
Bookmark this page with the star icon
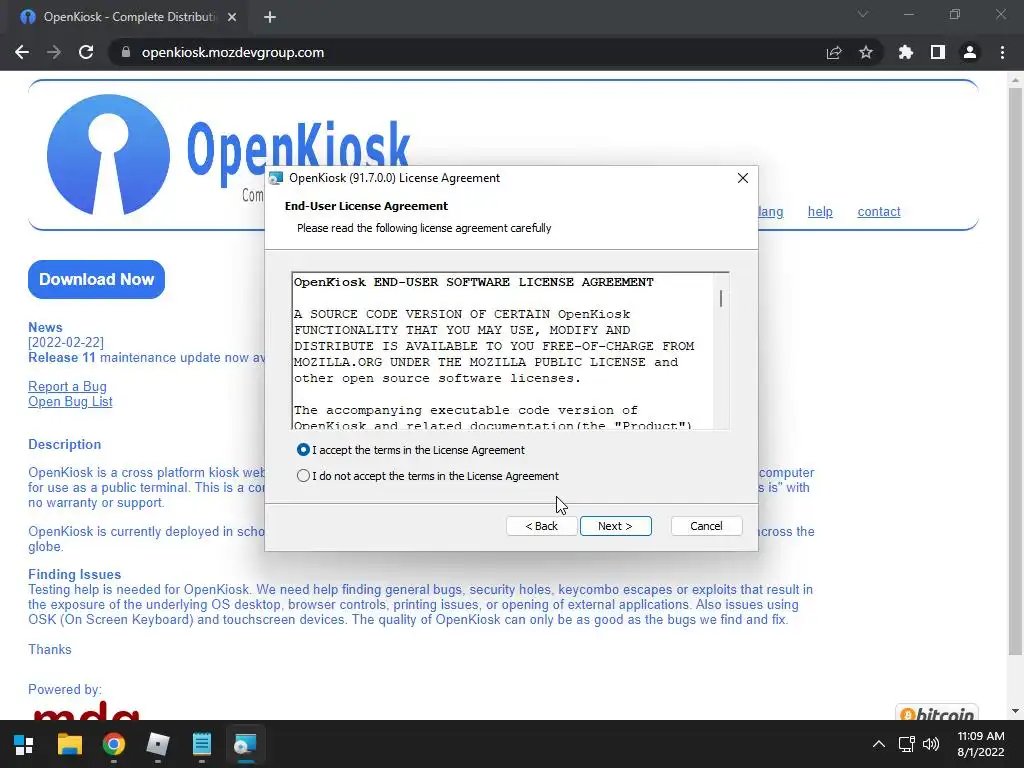click(866, 52)
